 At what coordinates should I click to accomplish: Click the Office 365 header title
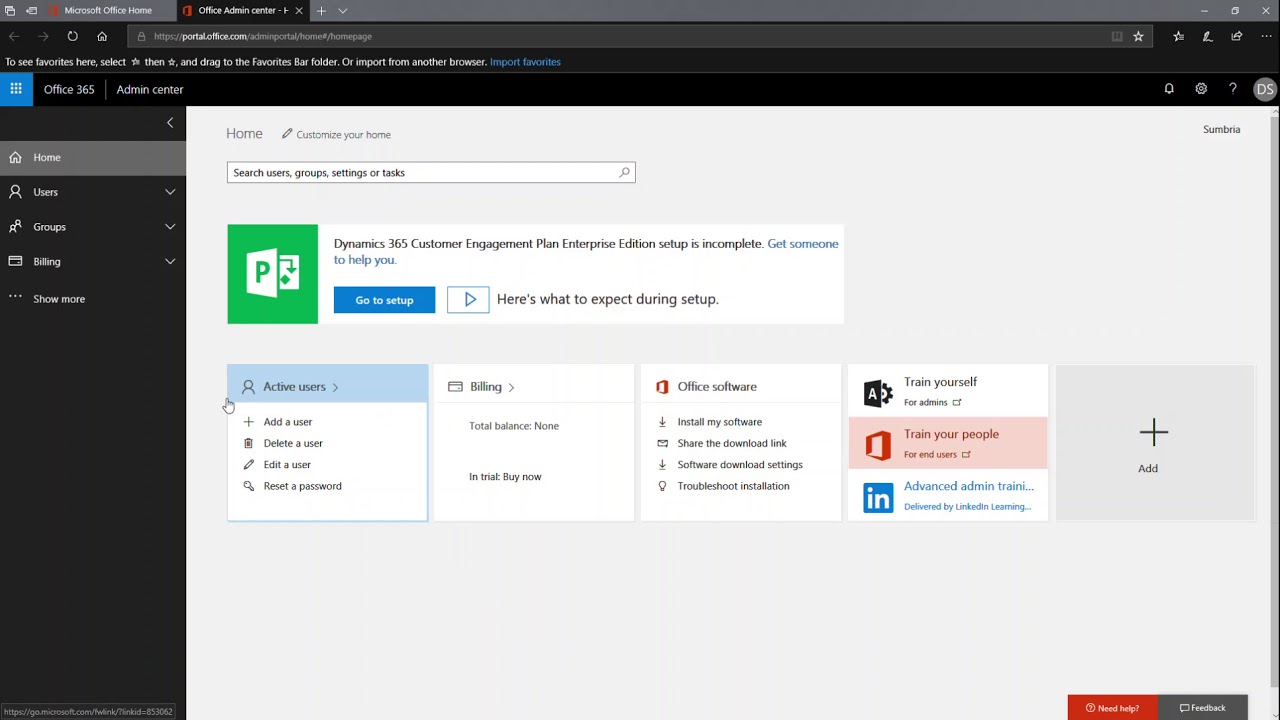point(69,89)
